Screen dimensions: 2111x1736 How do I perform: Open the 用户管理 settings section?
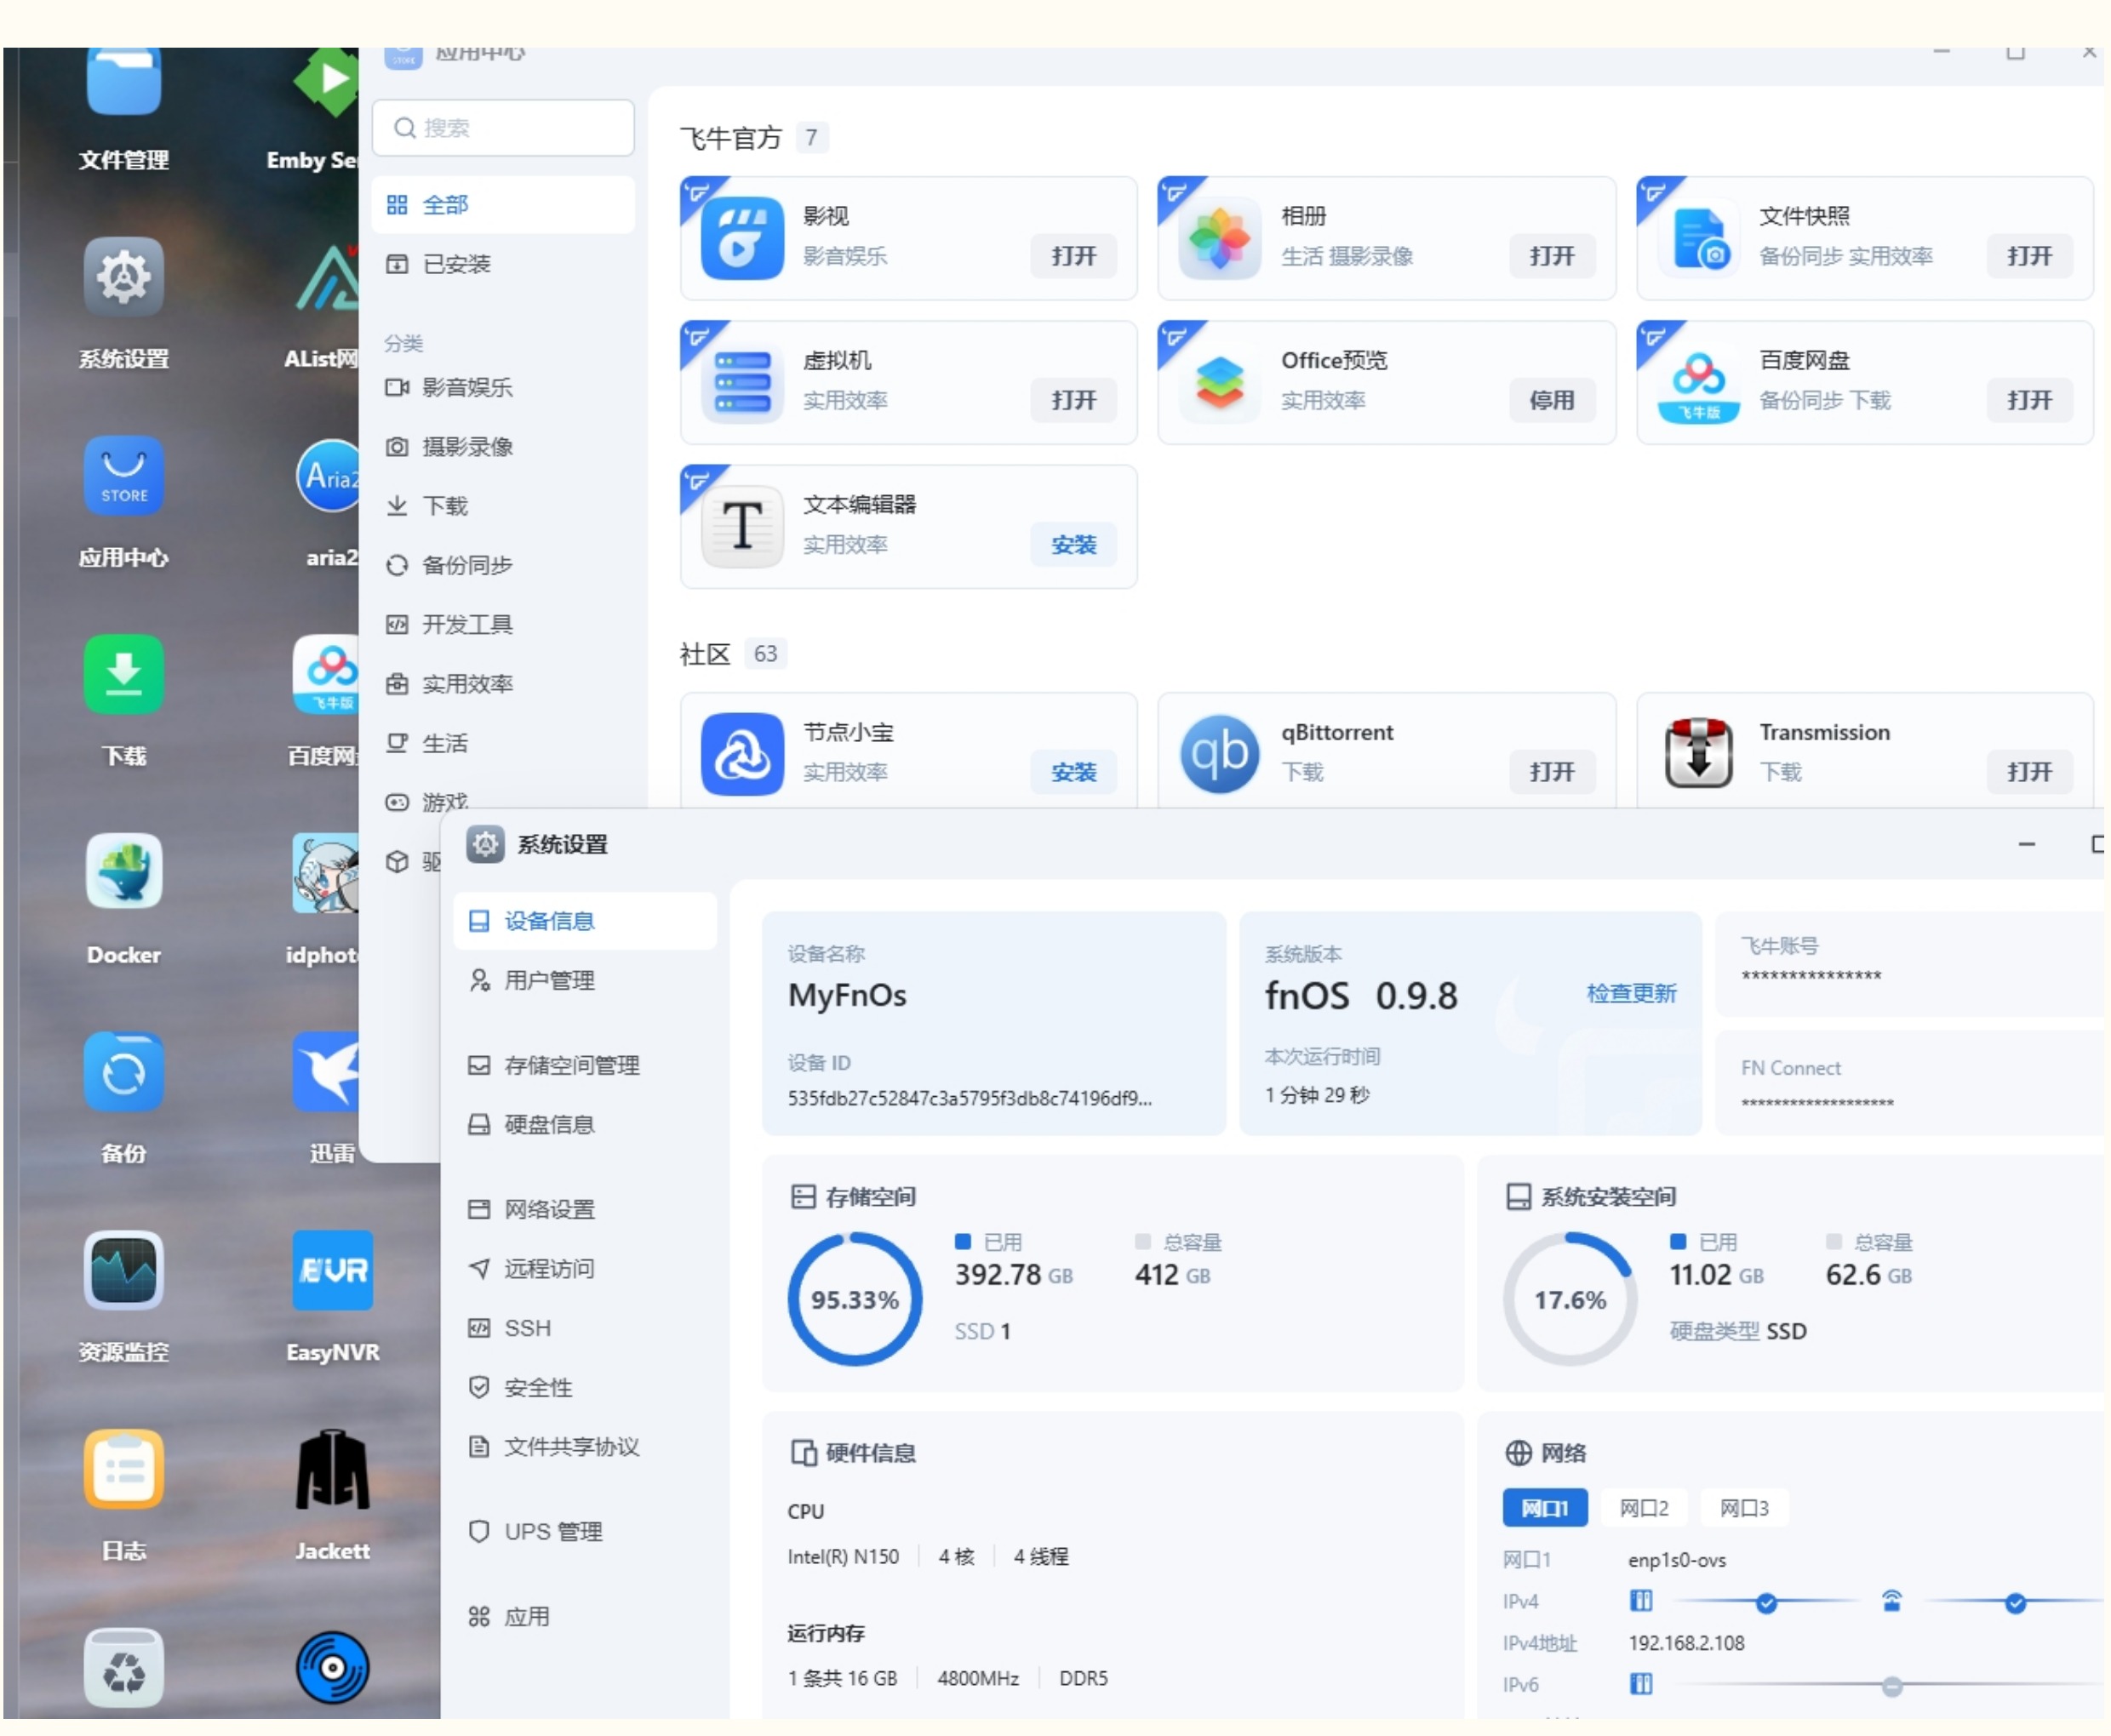[x=548, y=980]
